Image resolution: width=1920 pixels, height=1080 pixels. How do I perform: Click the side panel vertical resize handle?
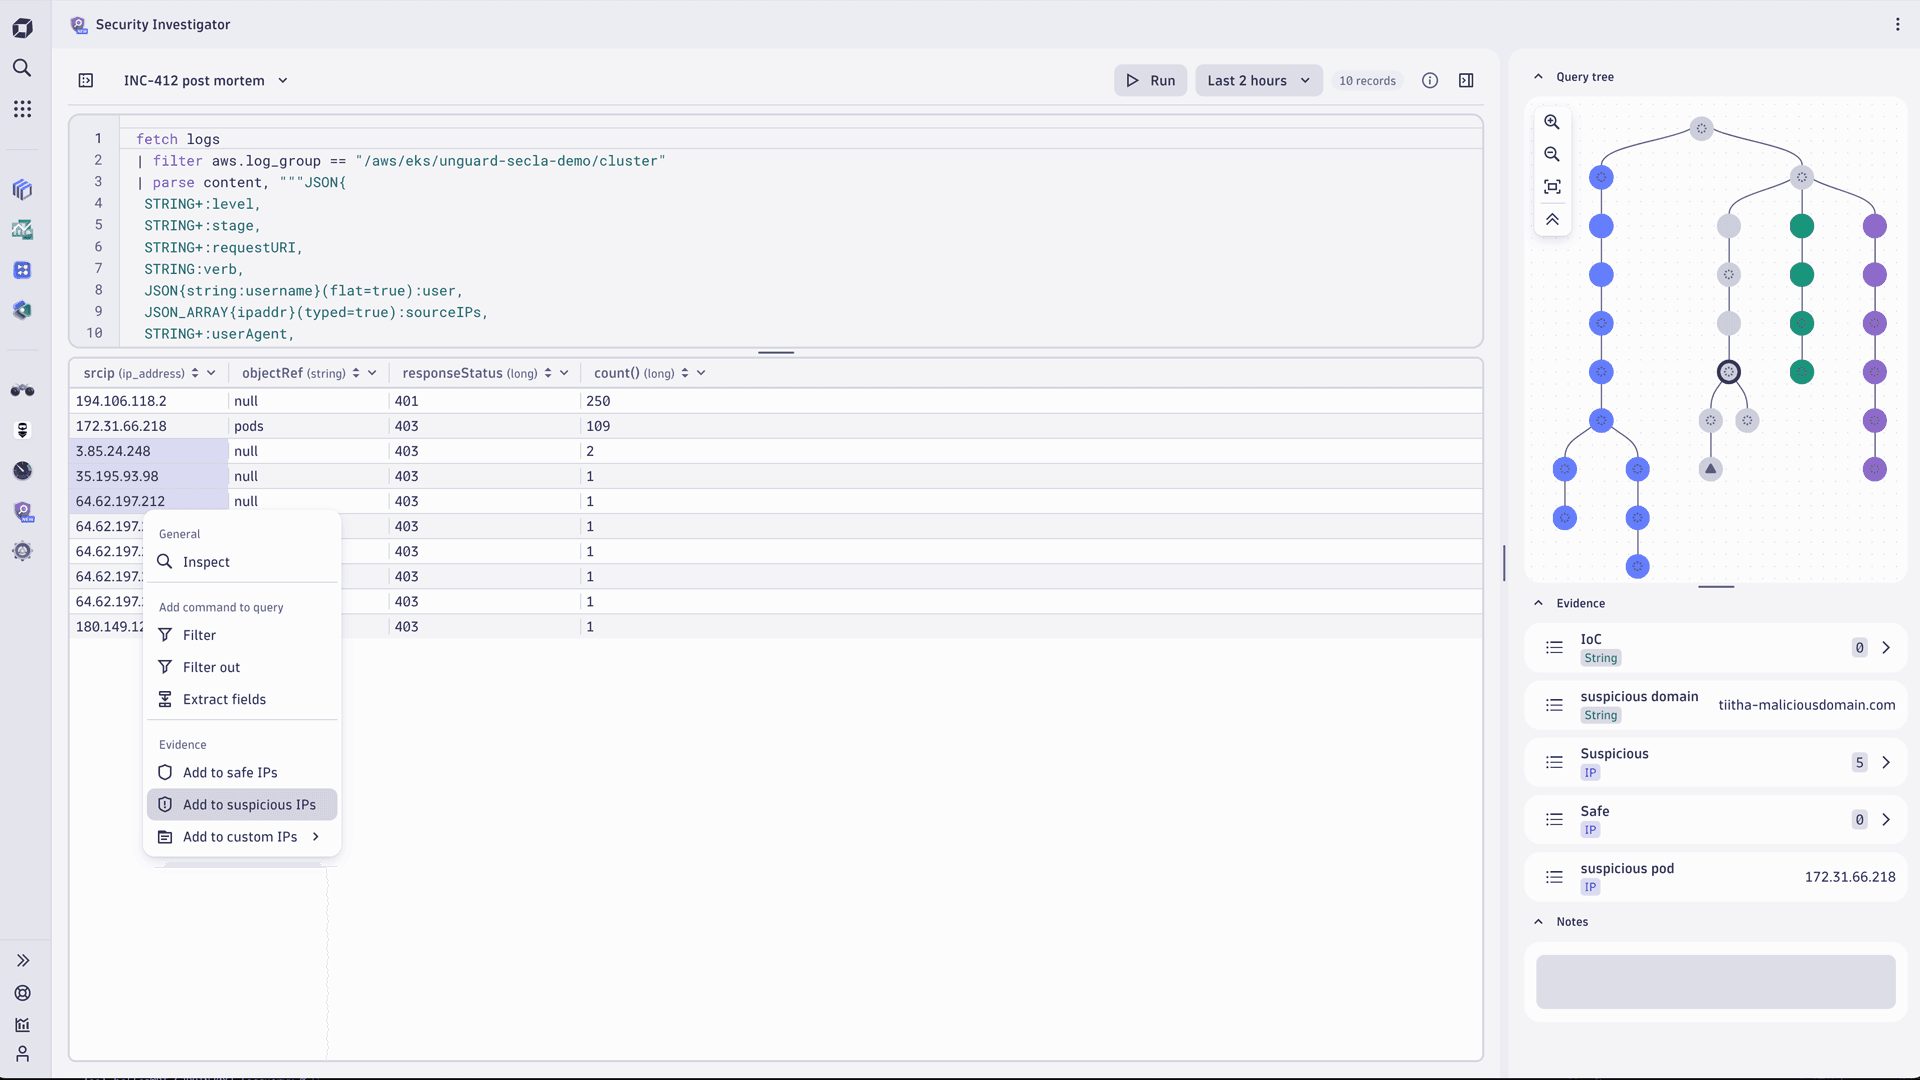tap(1504, 563)
